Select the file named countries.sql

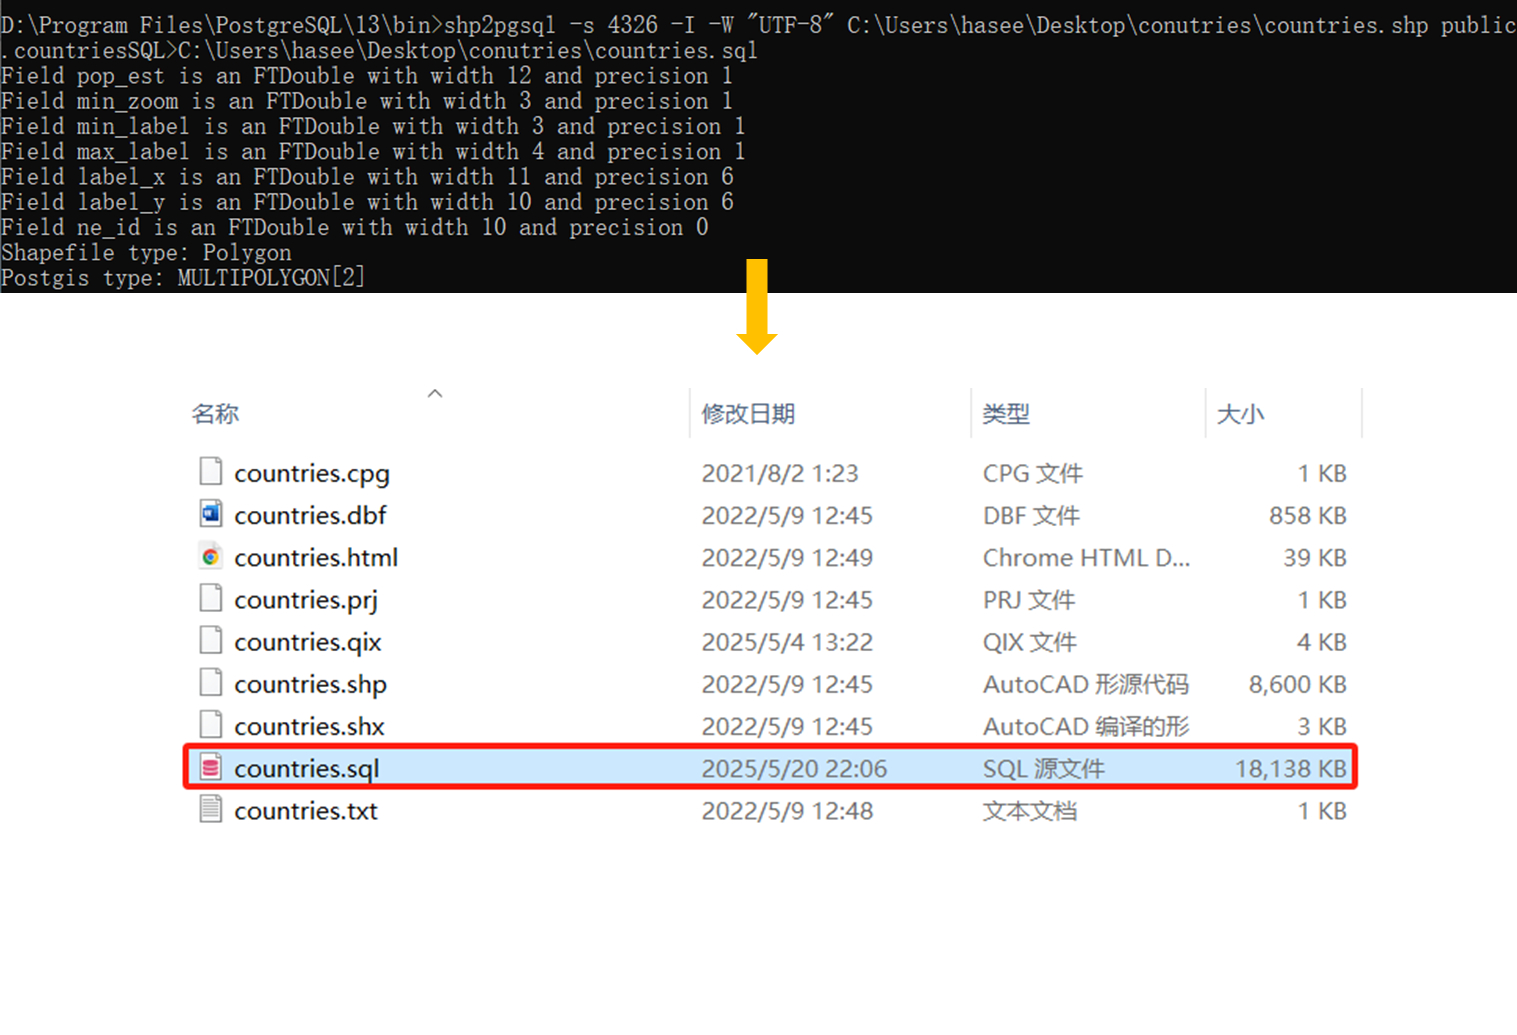pyautogui.click(x=307, y=768)
